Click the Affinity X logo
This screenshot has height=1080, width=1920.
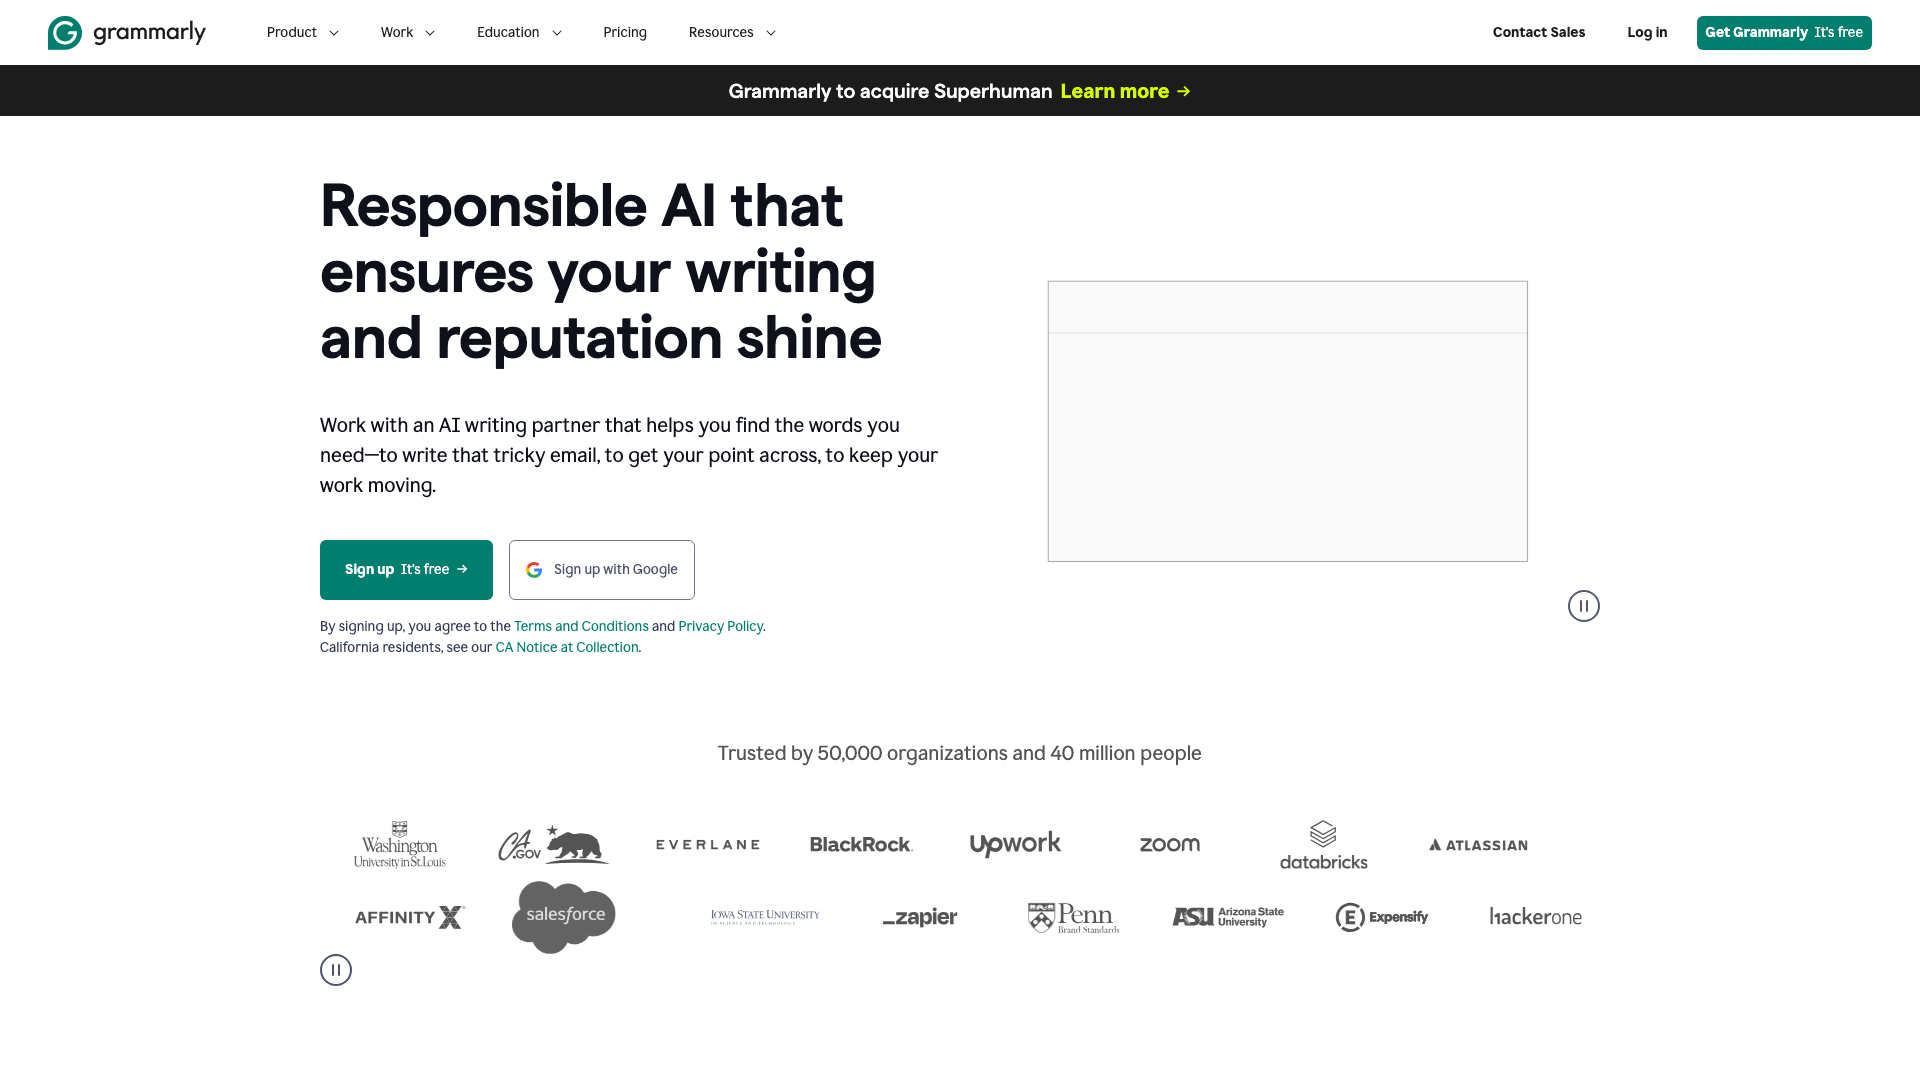[410, 917]
